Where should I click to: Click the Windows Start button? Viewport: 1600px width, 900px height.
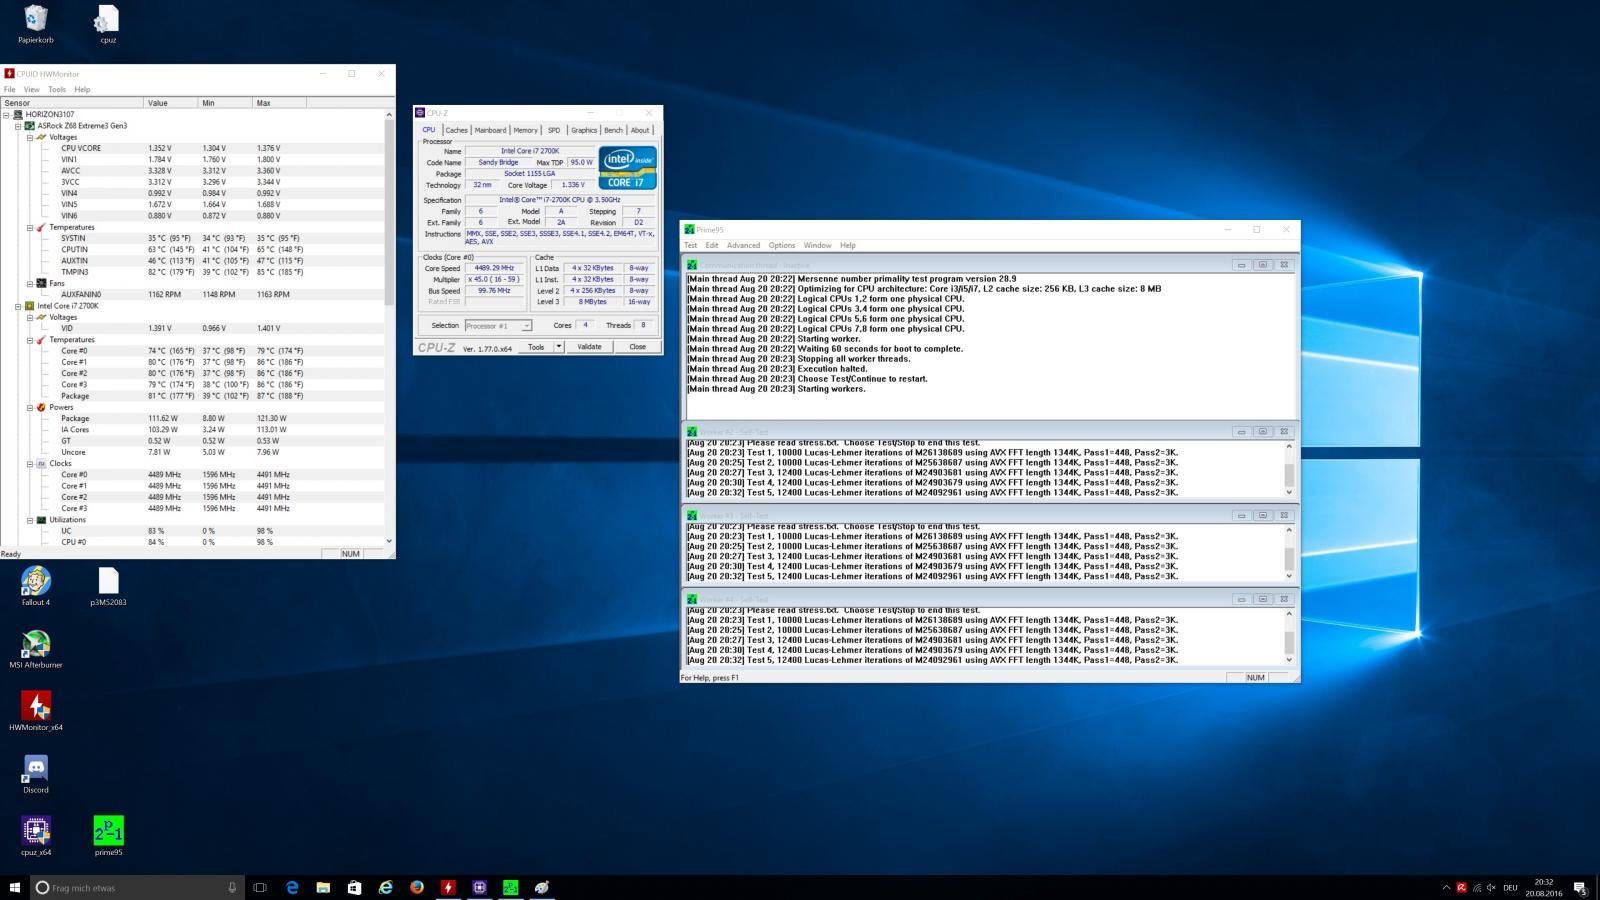coord(15,887)
